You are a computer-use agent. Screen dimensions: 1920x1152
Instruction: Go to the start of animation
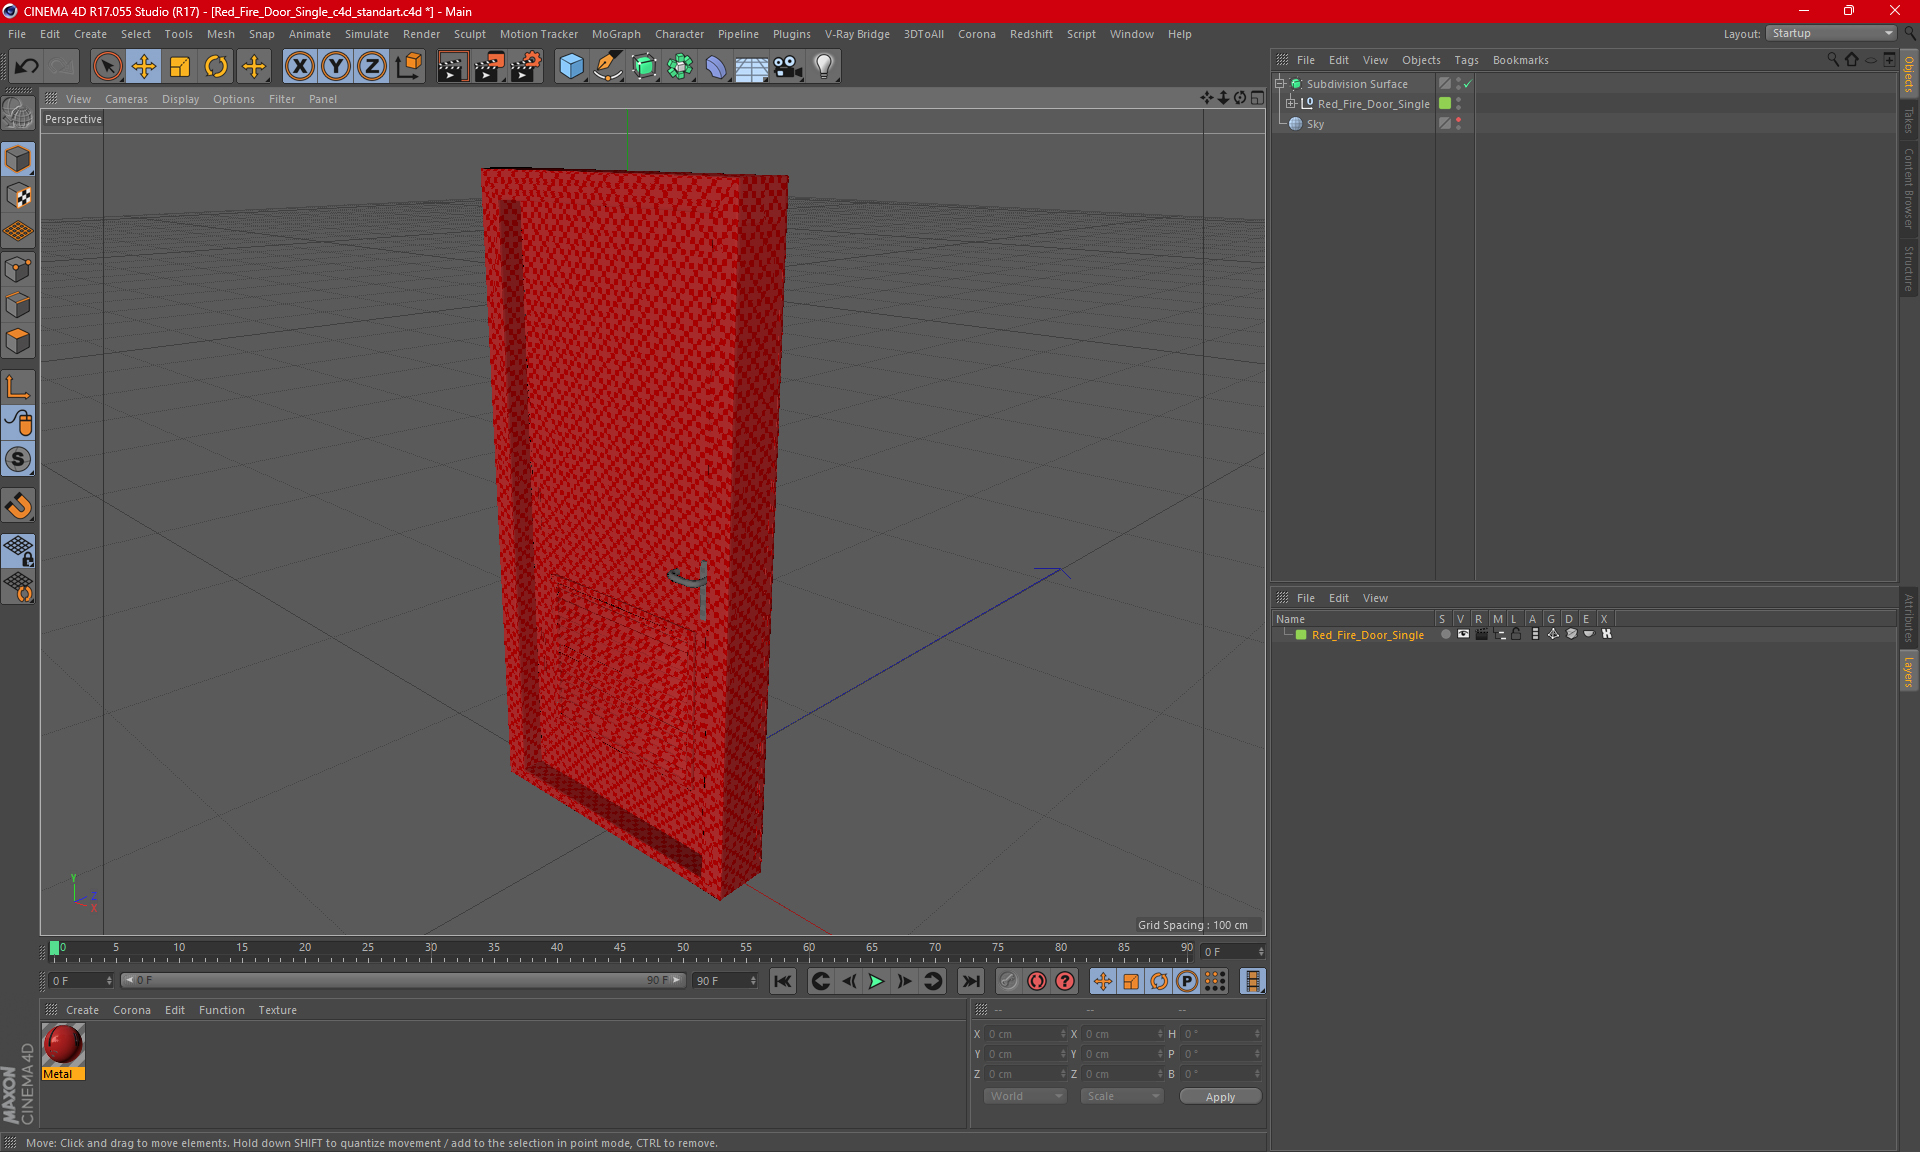click(x=783, y=981)
